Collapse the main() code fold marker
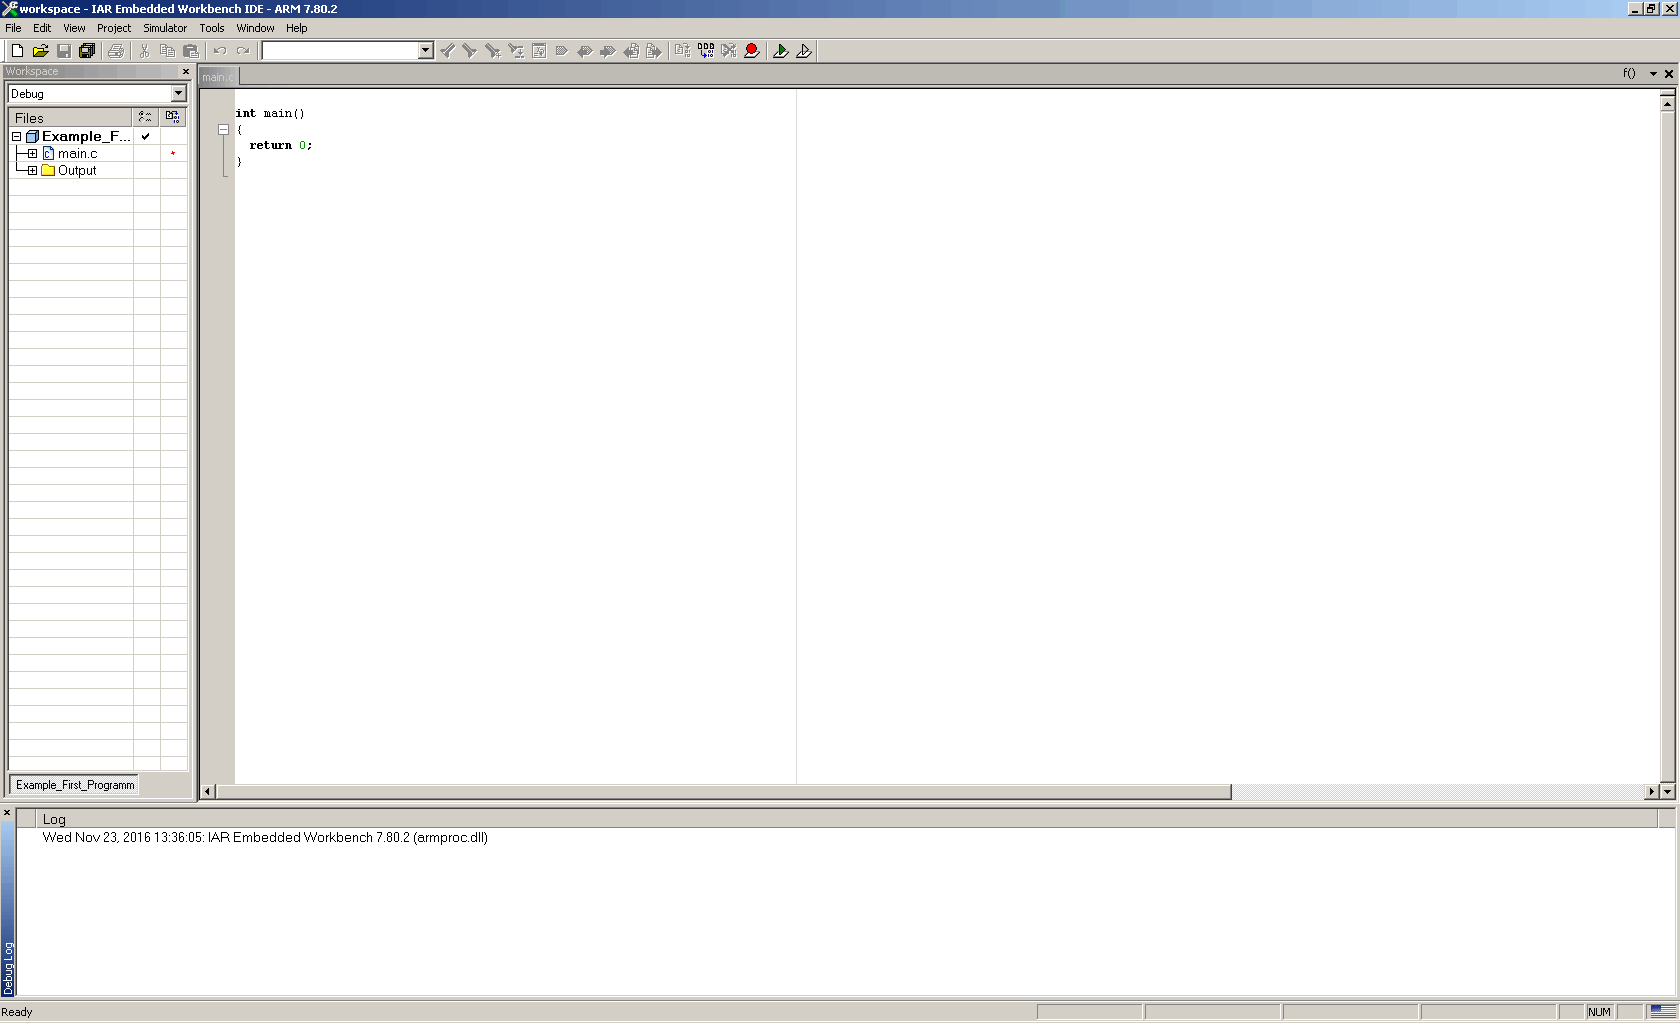 (x=223, y=130)
